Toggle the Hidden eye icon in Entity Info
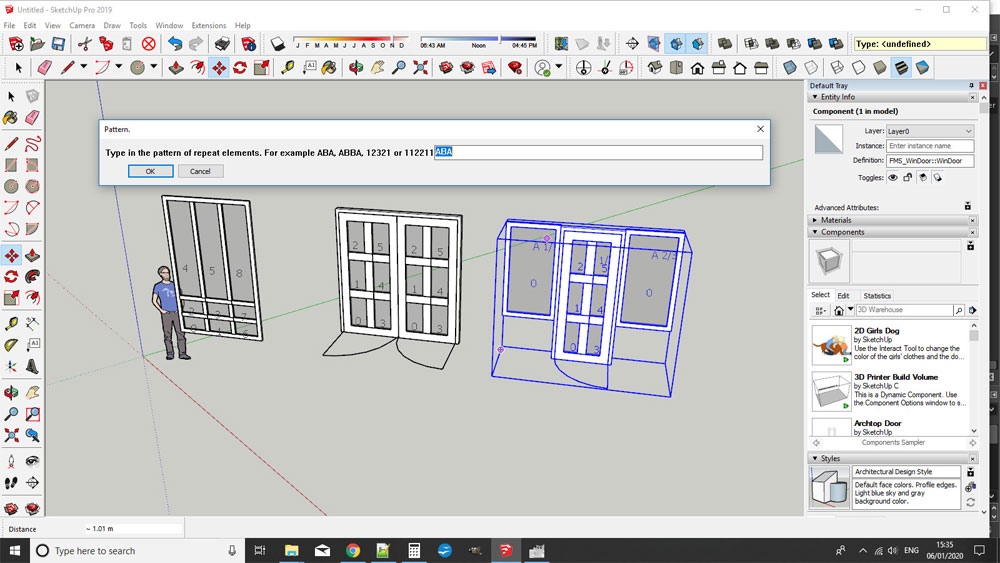The width and height of the screenshot is (1000, 563). pyautogui.click(x=892, y=177)
